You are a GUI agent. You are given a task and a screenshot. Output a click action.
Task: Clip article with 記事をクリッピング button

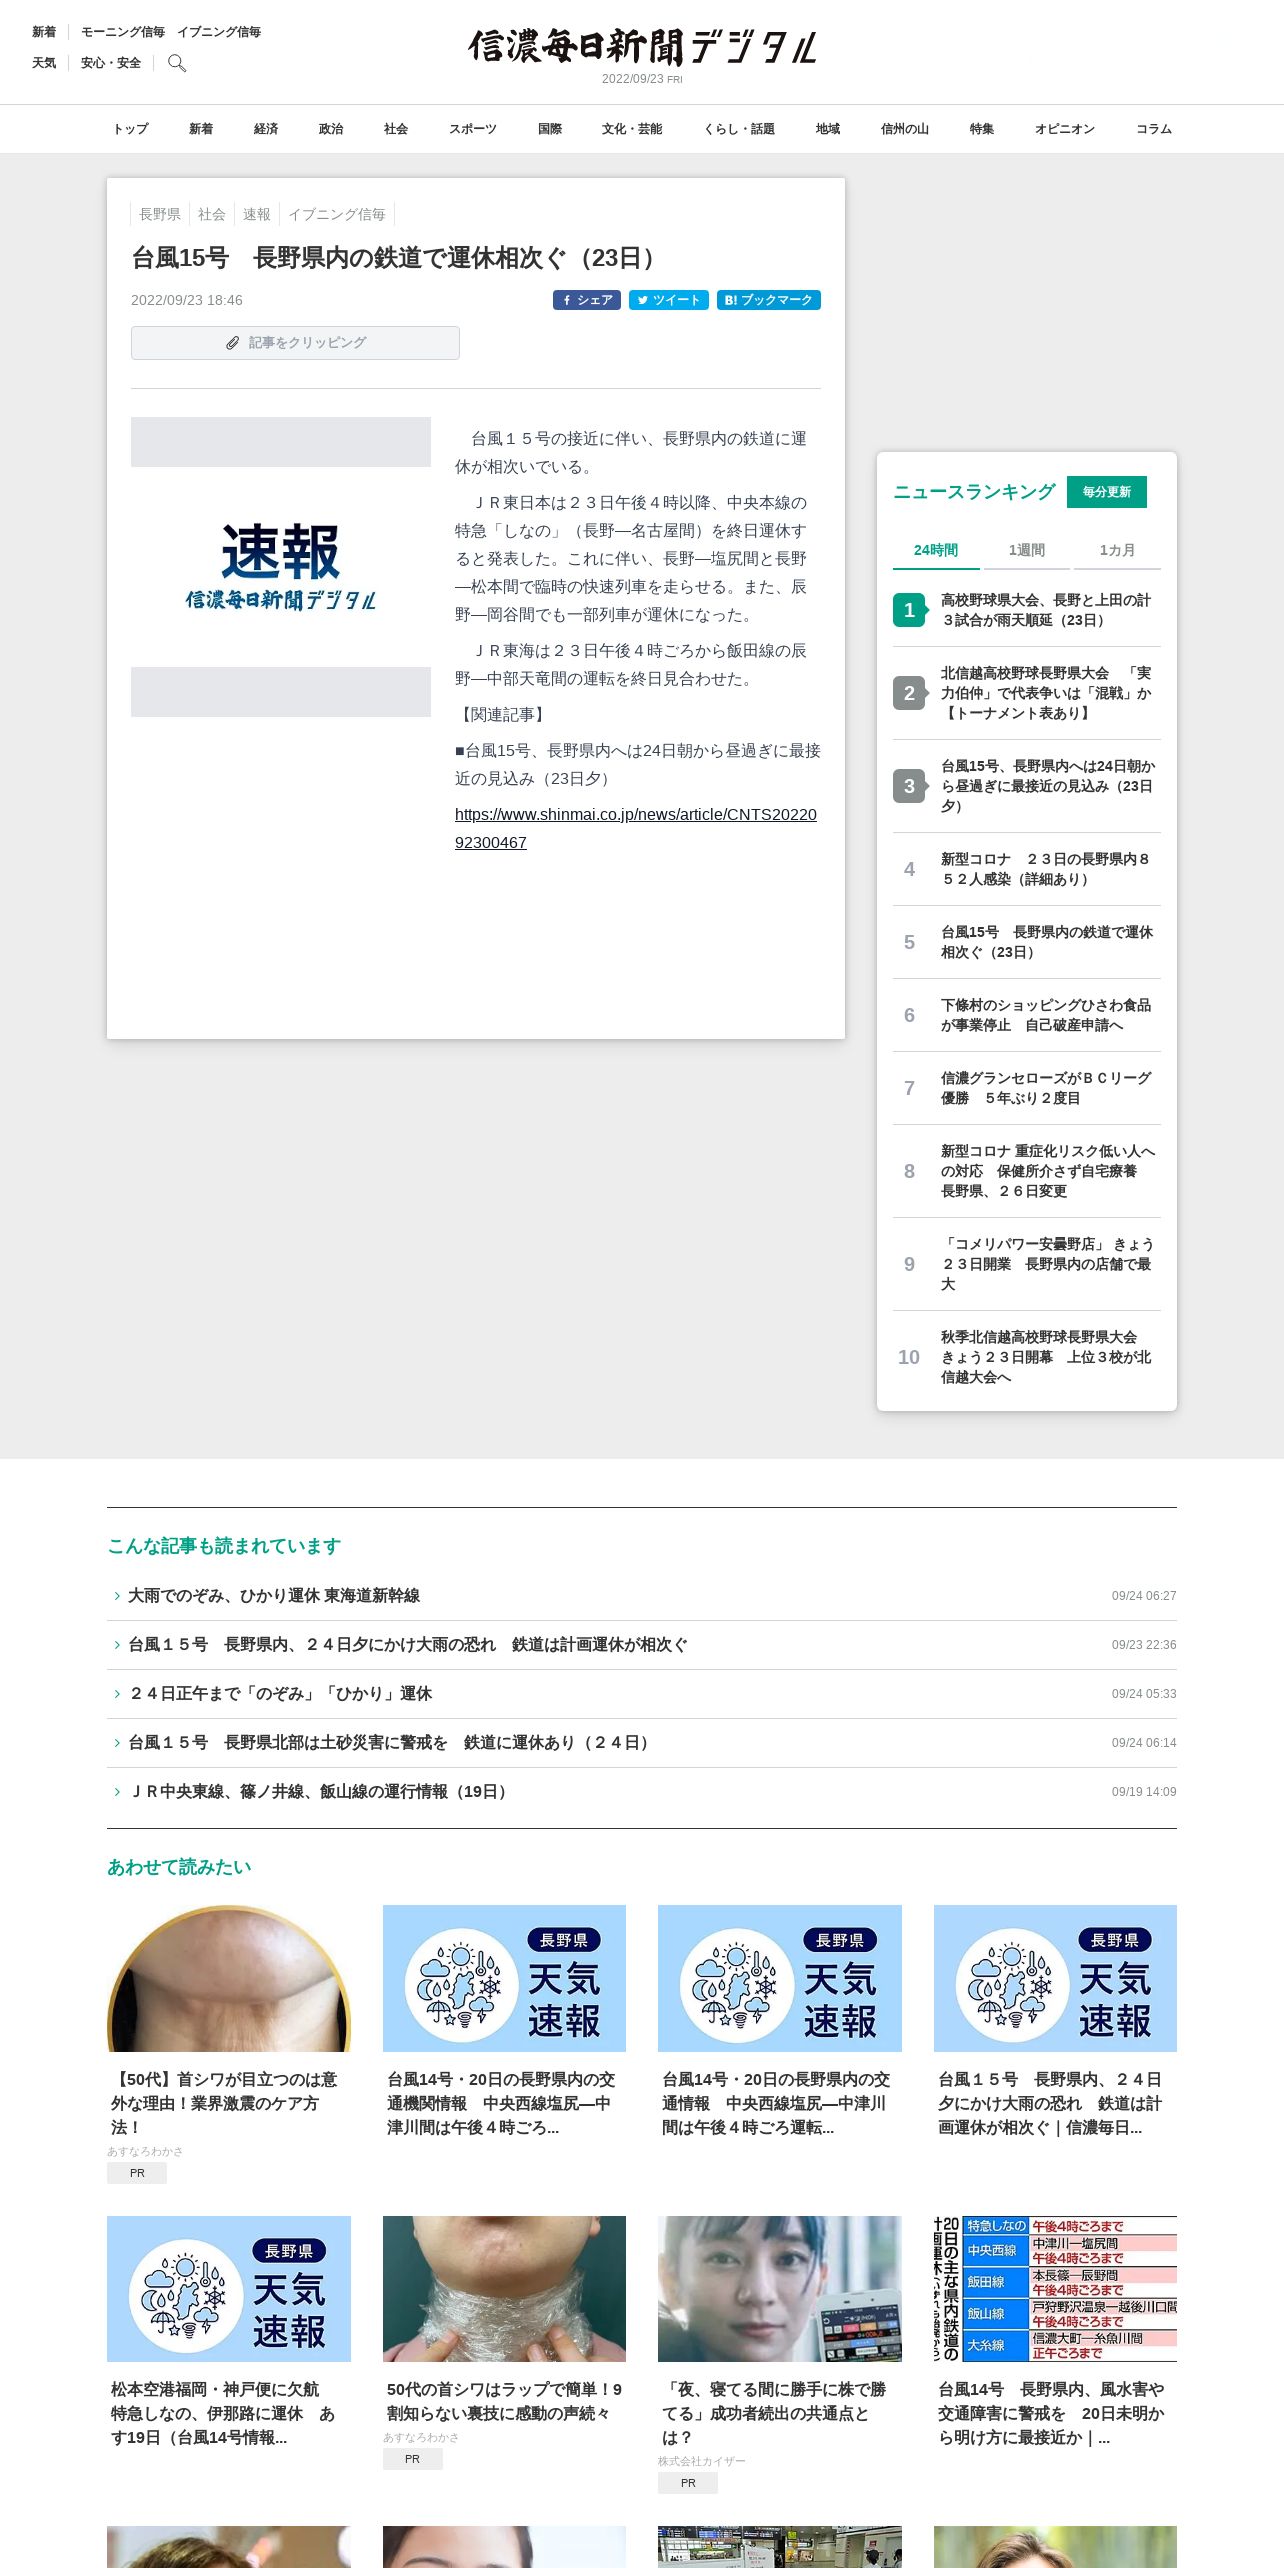(x=295, y=343)
